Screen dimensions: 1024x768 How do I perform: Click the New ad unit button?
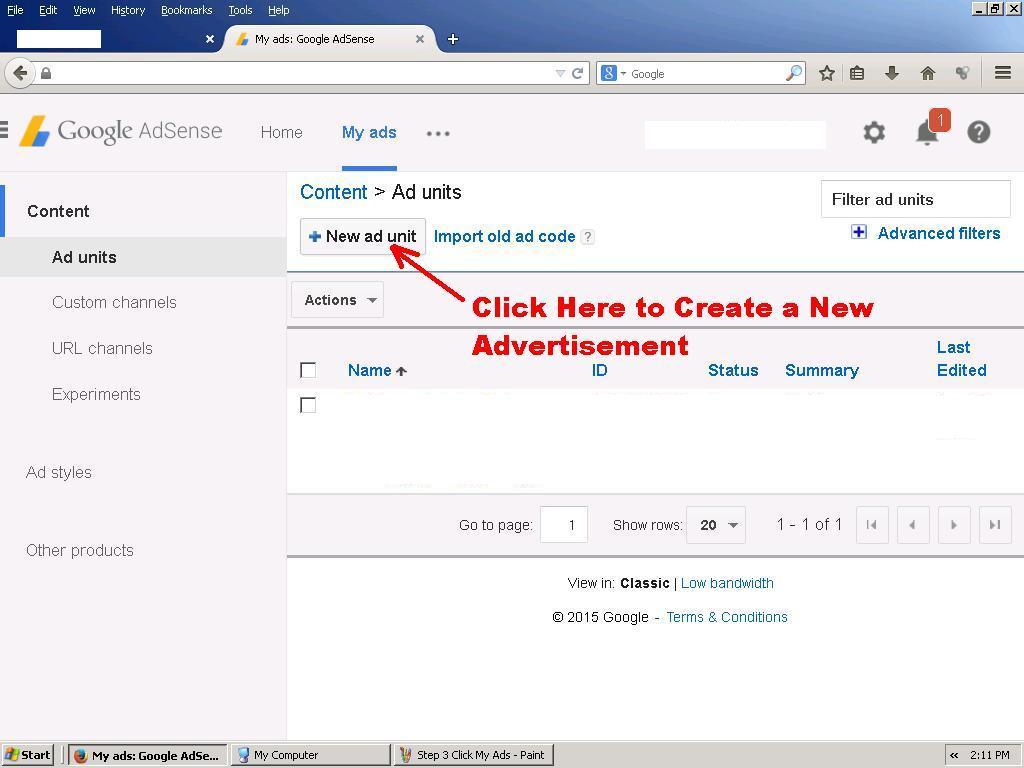362,236
